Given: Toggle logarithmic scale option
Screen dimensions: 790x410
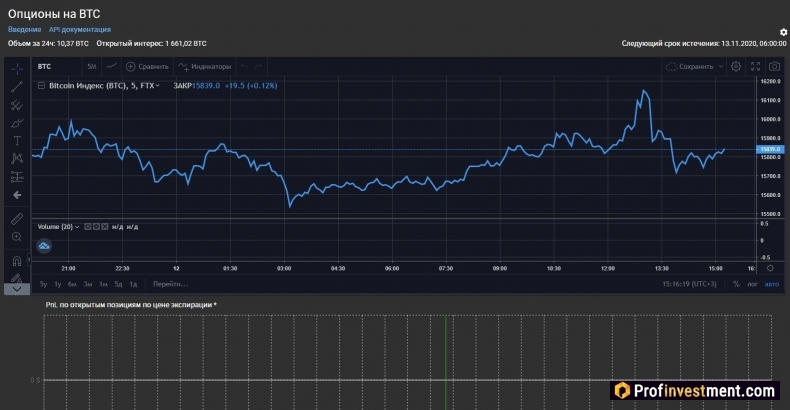Looking at the screenshot, I should (x=752, y=284).
